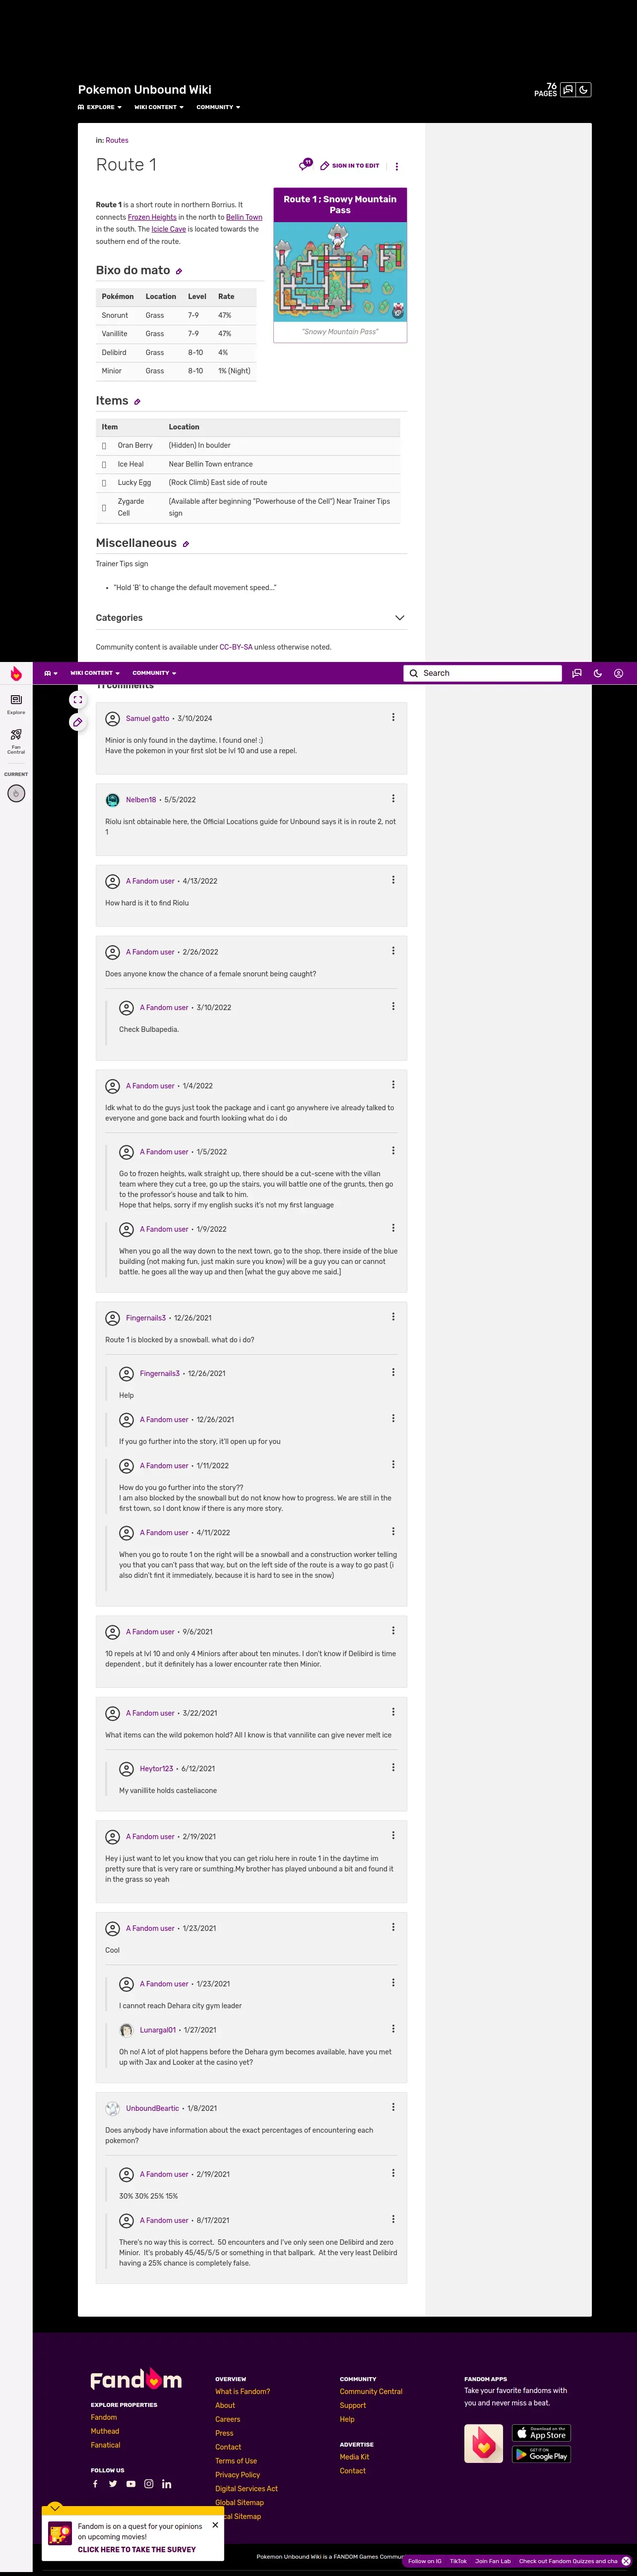This screenshot has width=637, height=2576.
Task: Toggle dark theme moon icon in sticky bar
Action: [x=597, y=673]
